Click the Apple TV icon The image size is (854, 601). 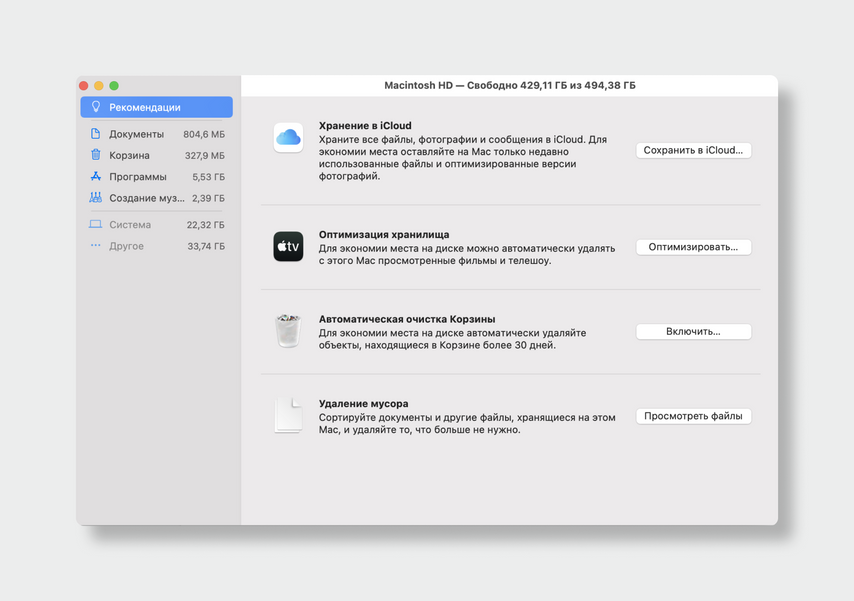point(288,246)
